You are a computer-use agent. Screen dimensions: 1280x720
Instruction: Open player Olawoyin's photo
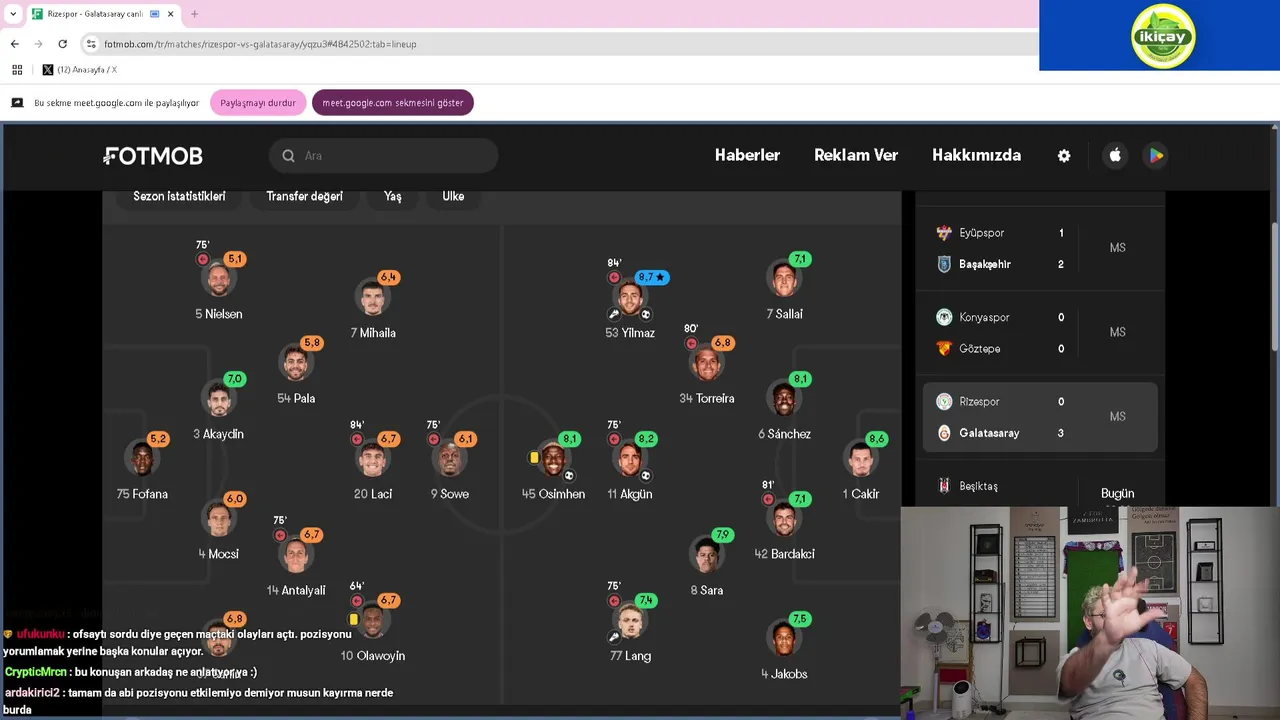coord(373,621)
